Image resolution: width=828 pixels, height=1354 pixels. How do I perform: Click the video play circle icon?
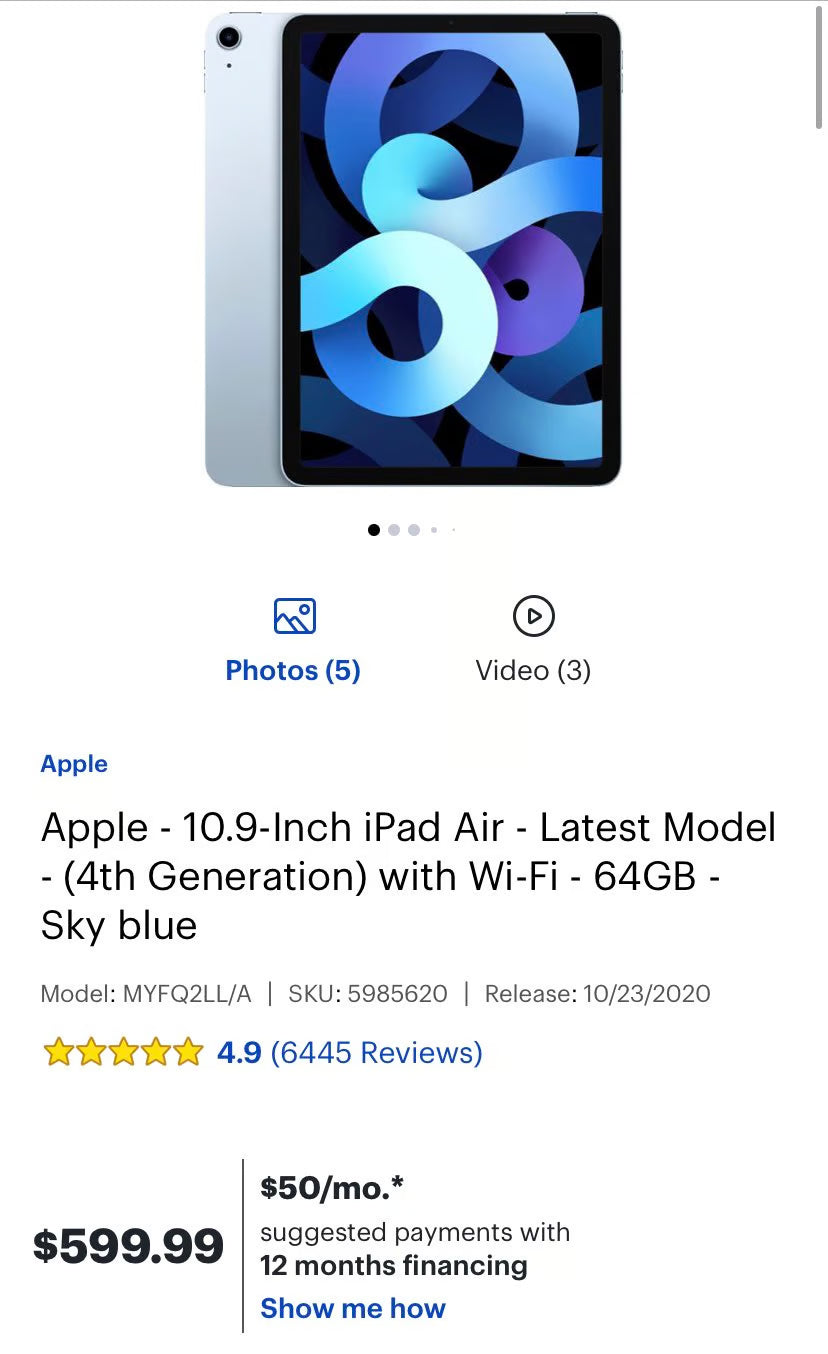pos(534,616)
